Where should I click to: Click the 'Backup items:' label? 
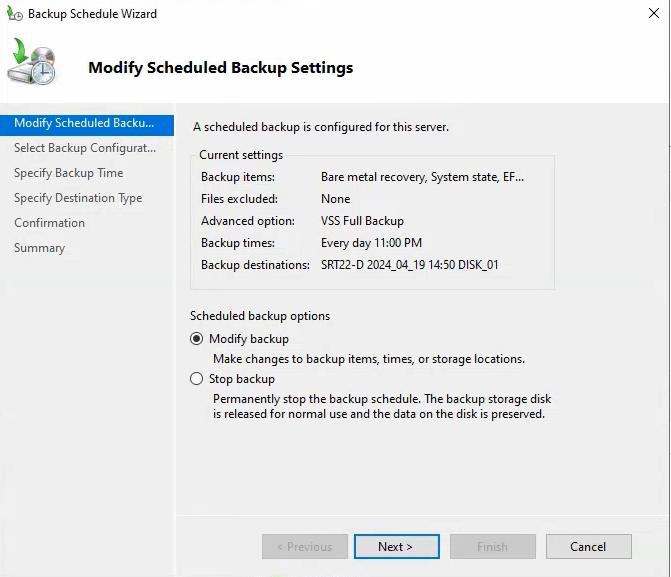[x=238, y=177]
